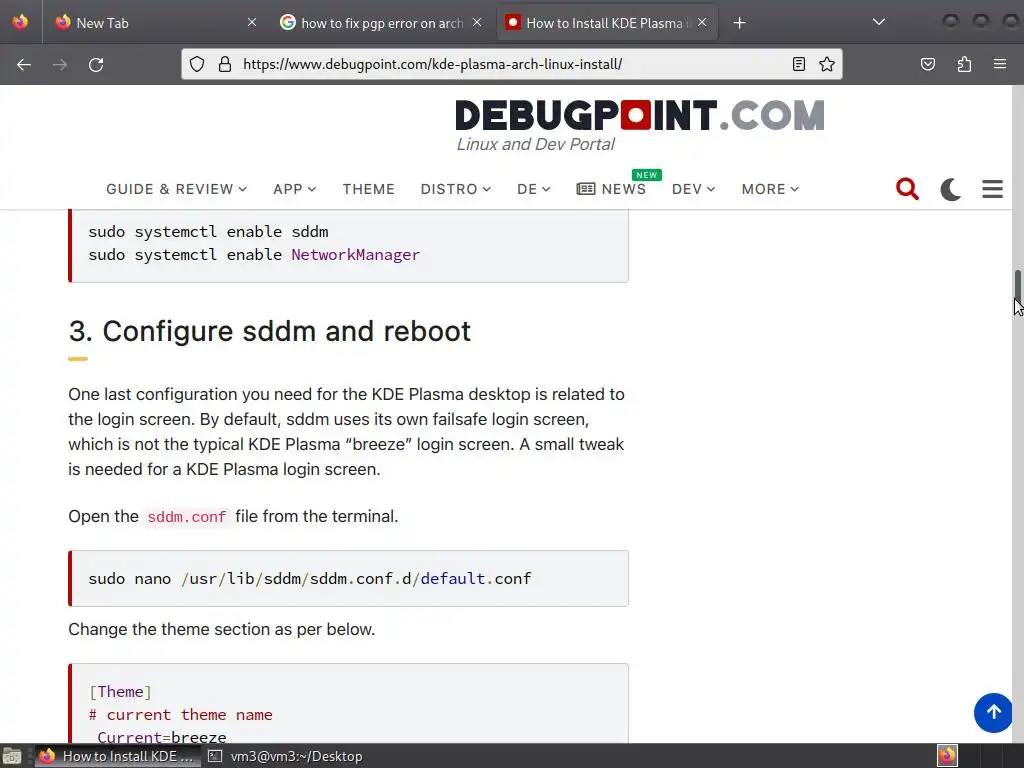Close the pgp error search tab
The height and width of the screenshot is (768, 1024).
[x=477, y=23]
